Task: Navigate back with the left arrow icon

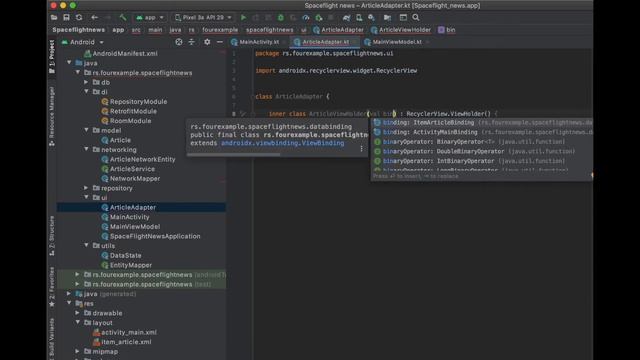Action: (x=94, y=18)
